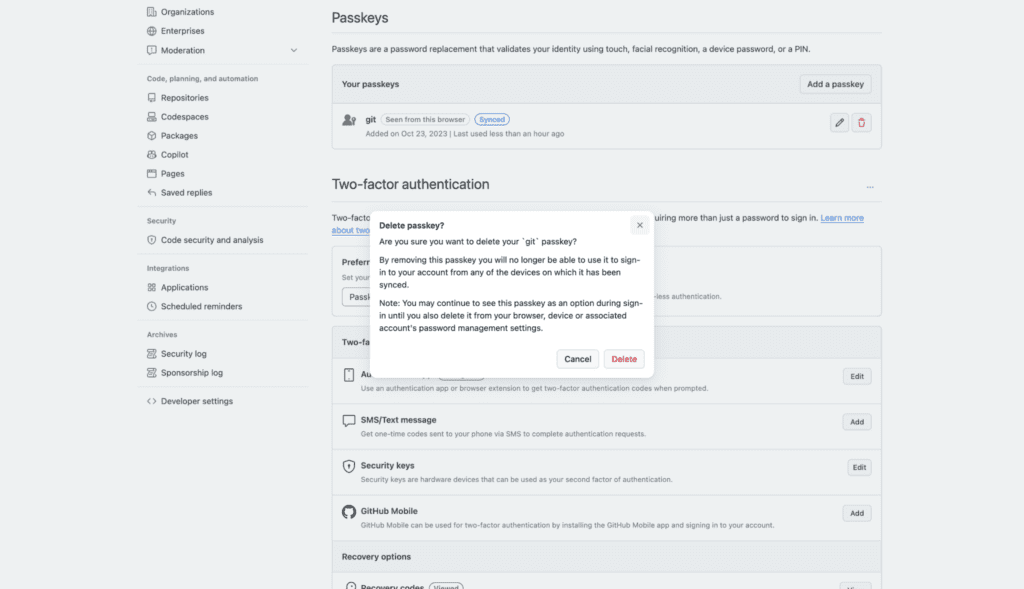Click the key icon next to Security keys
This screenshot has width=1024, height=589.
[349, 466]
